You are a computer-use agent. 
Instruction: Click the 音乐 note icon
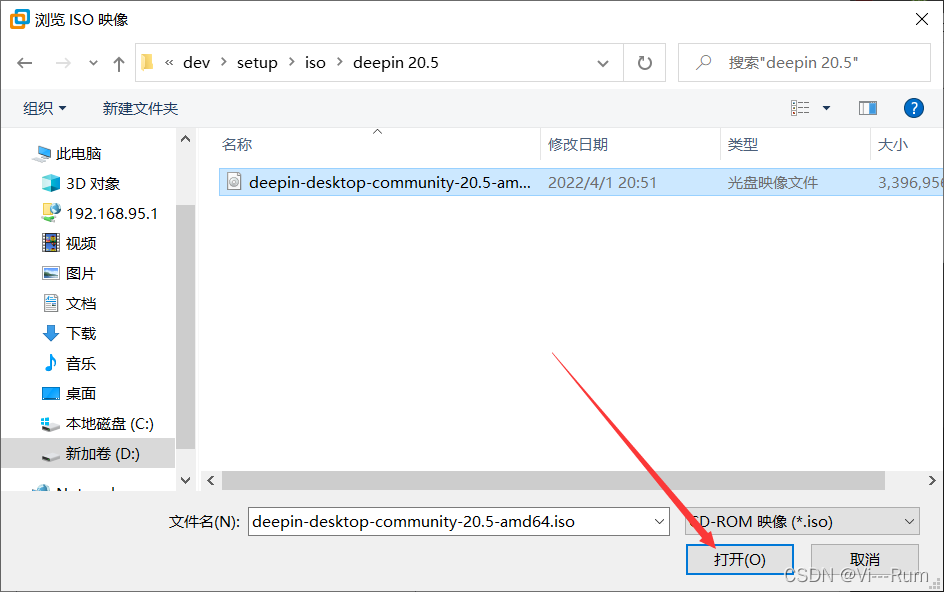click(x=51, y=363)
